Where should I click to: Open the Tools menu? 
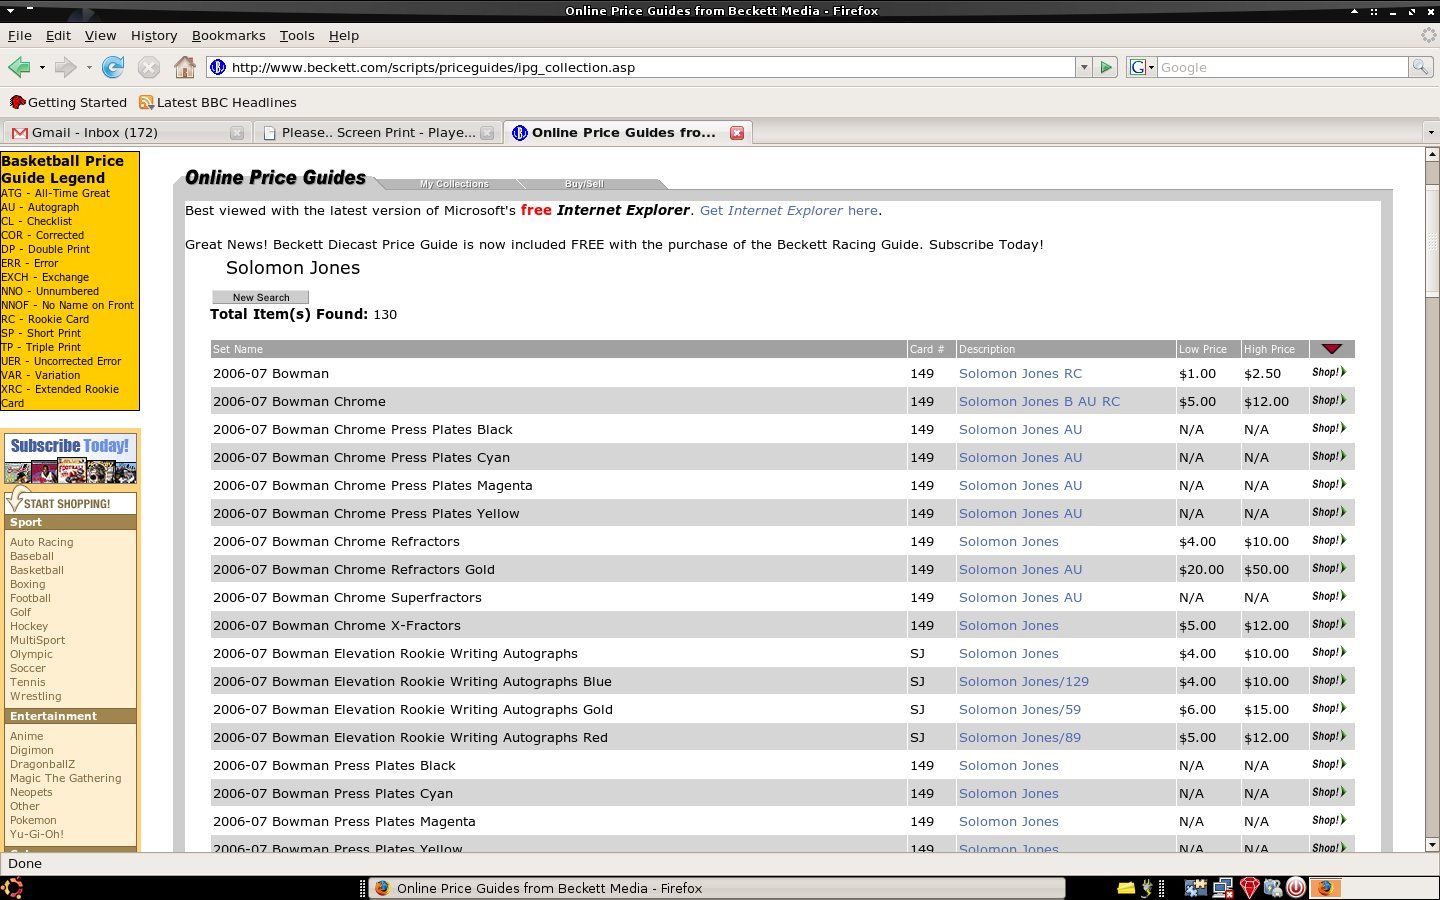point(297,35)
